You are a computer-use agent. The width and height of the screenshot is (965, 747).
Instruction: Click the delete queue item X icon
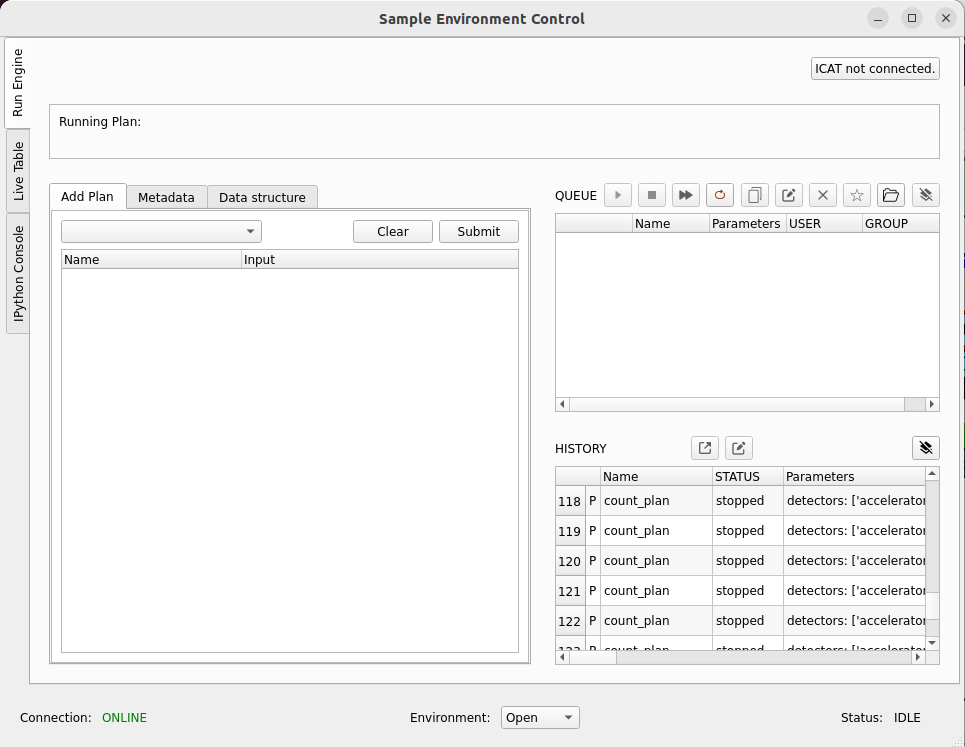point(823,195)
